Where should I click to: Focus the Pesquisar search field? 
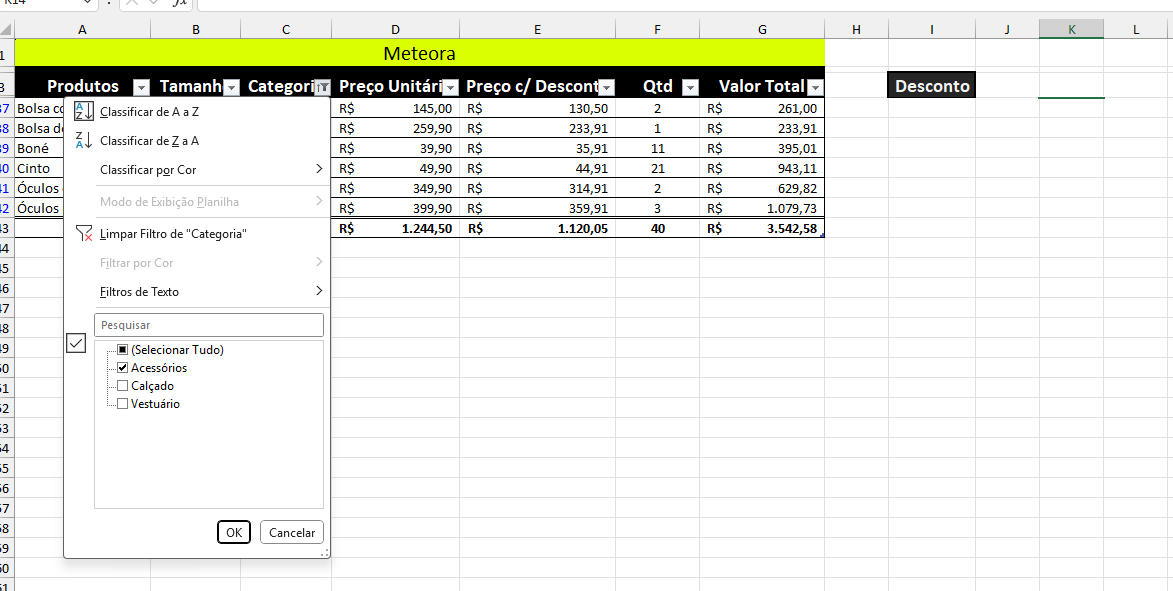pyautogui.click(x=209, y=325)
